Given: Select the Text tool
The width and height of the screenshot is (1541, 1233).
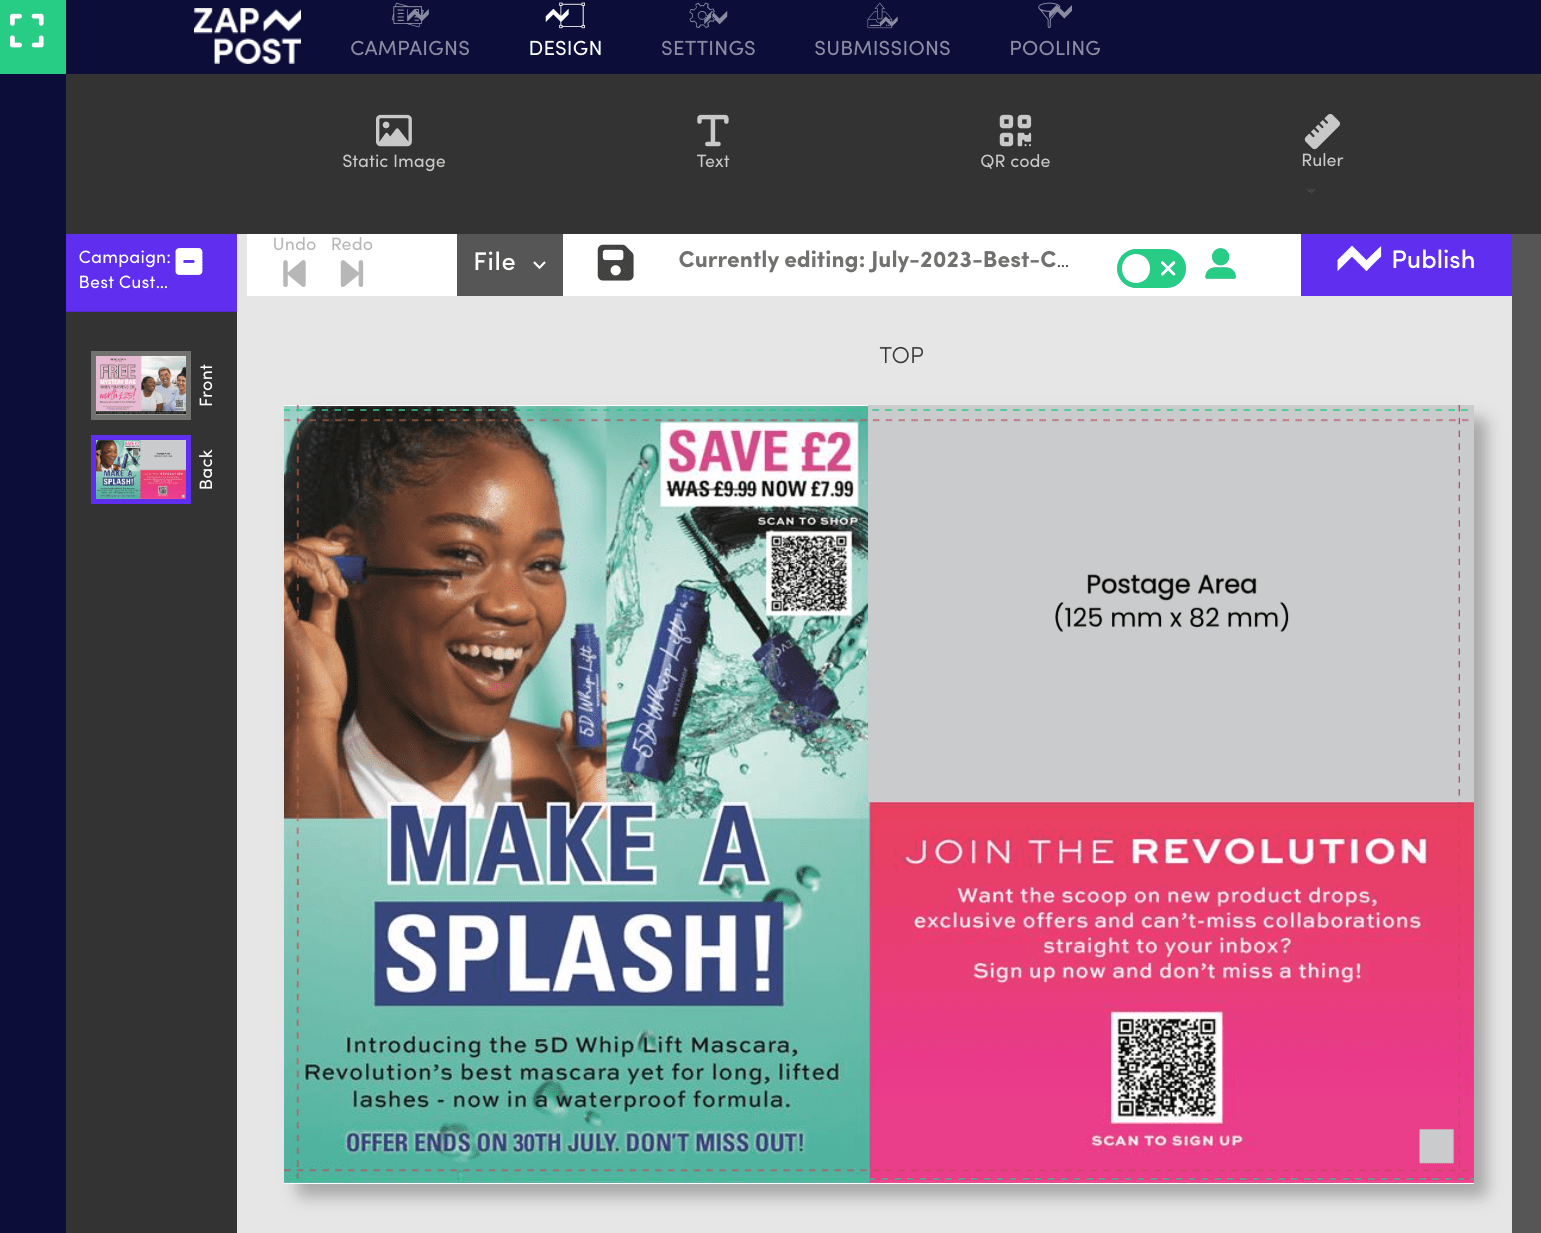Looking at the screenshot, I should [x=712, y=141].
